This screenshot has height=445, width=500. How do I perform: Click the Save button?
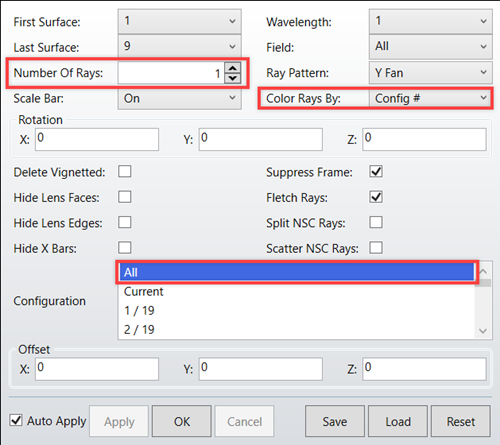[x=335, y=421]
